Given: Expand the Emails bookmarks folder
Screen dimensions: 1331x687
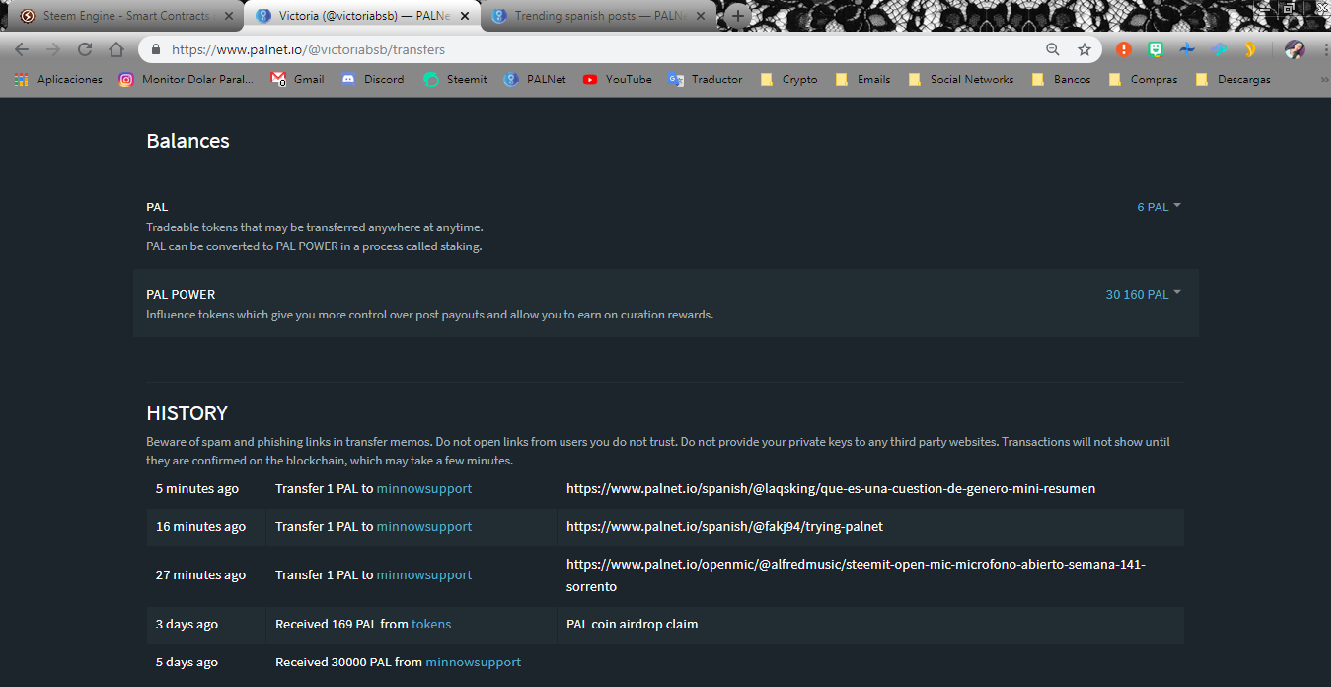Looking at the screenshot, I should coord(862,79).
